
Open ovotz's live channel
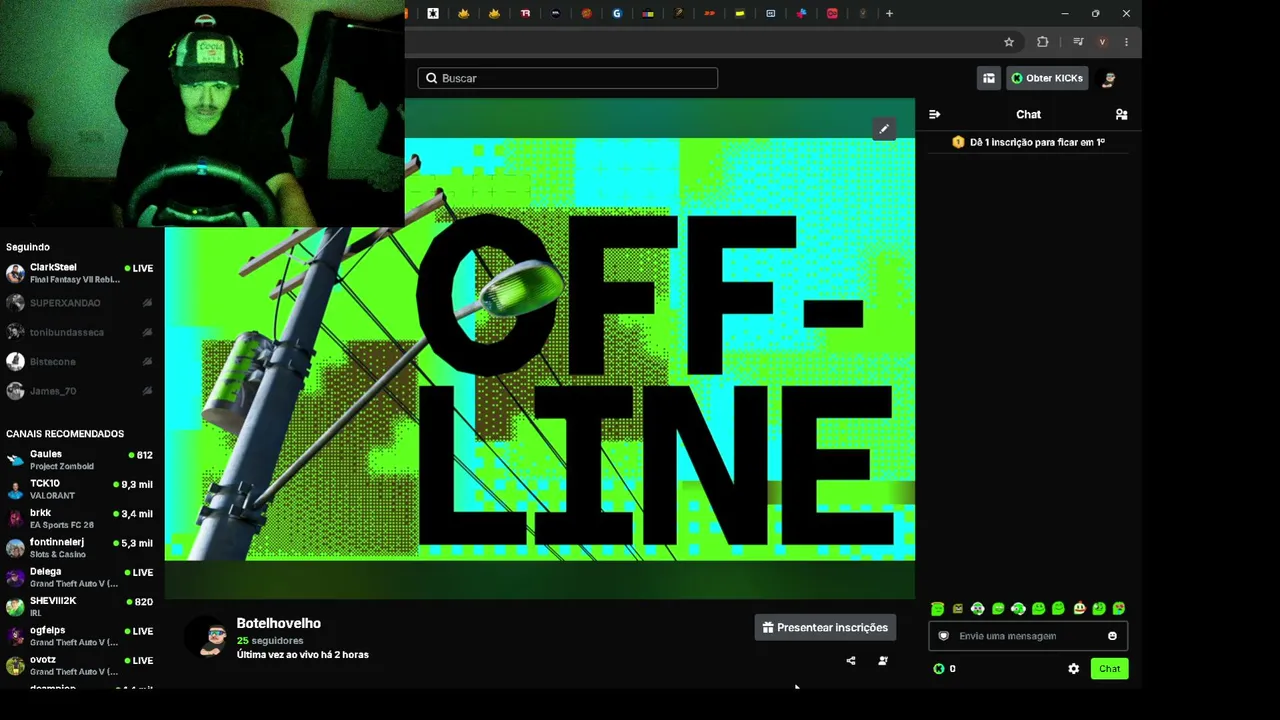pos(80,665)
